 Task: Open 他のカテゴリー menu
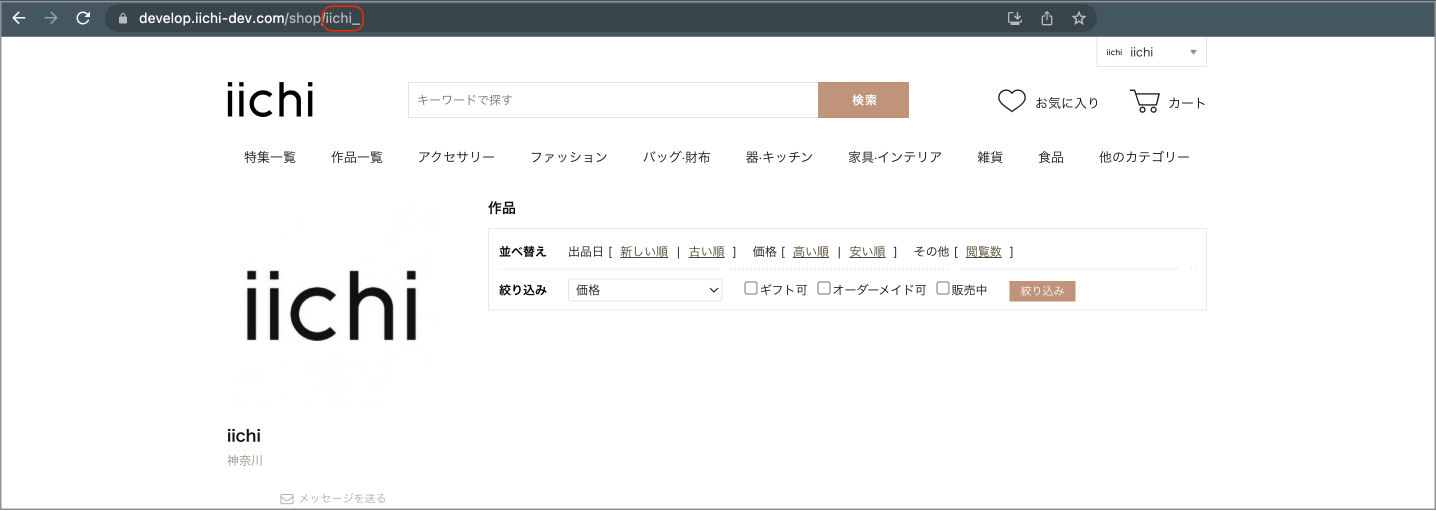point(1144,157)
